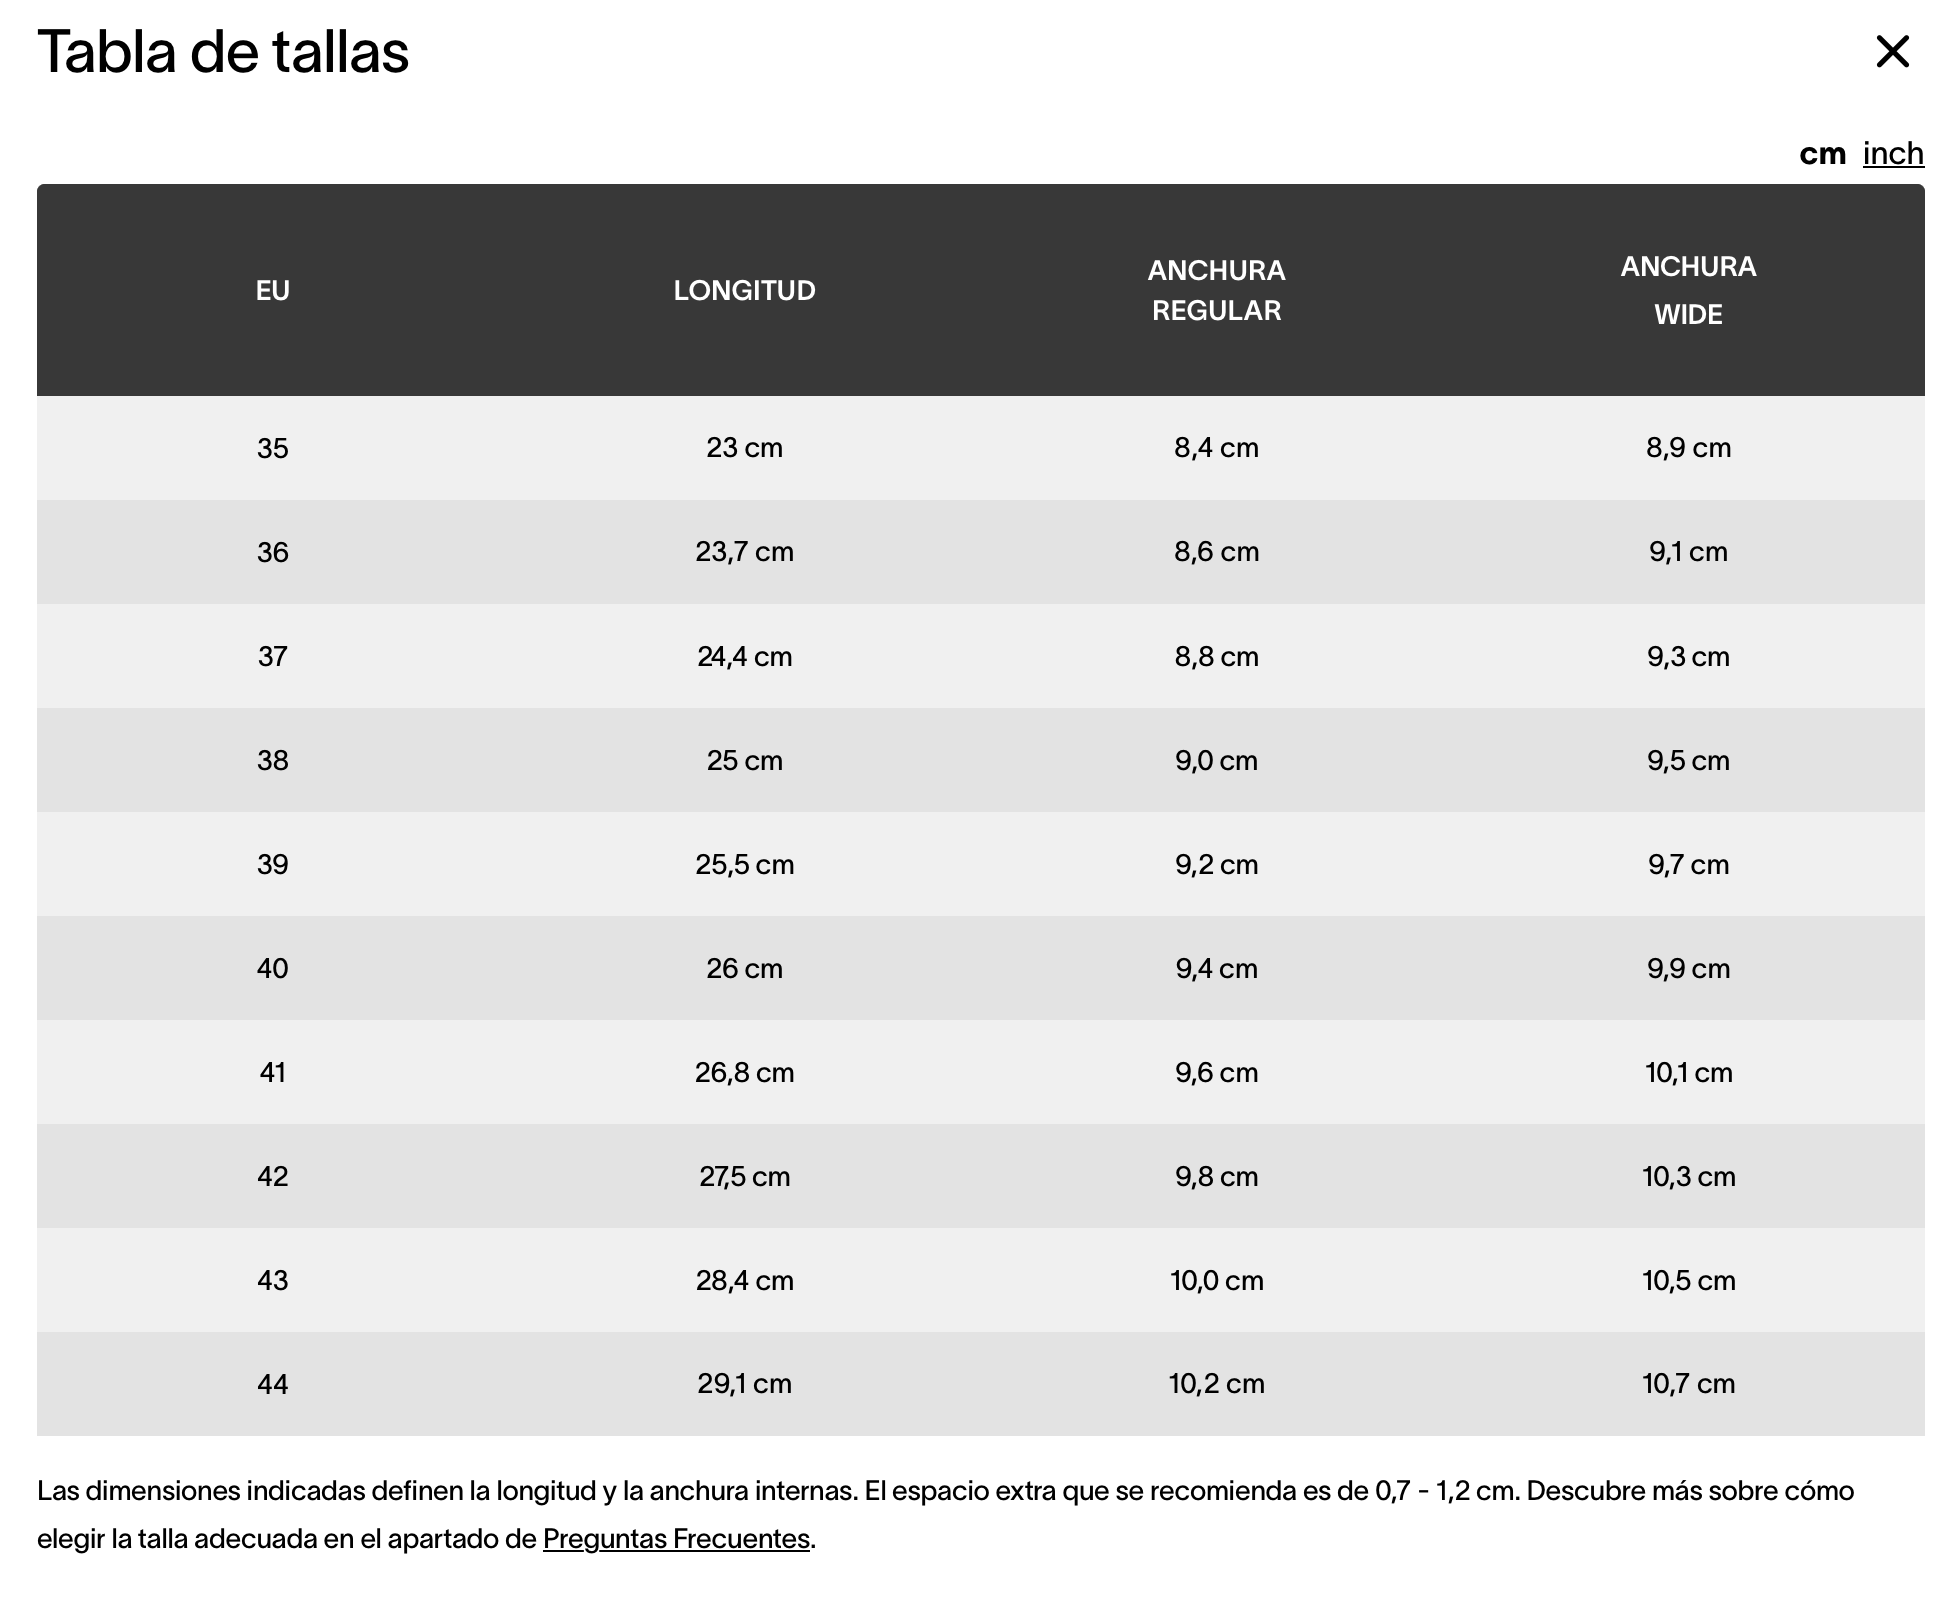Click the EU column header
Image resolution: width=1954 pixels, height=1604 pixels.
[272, 291]
